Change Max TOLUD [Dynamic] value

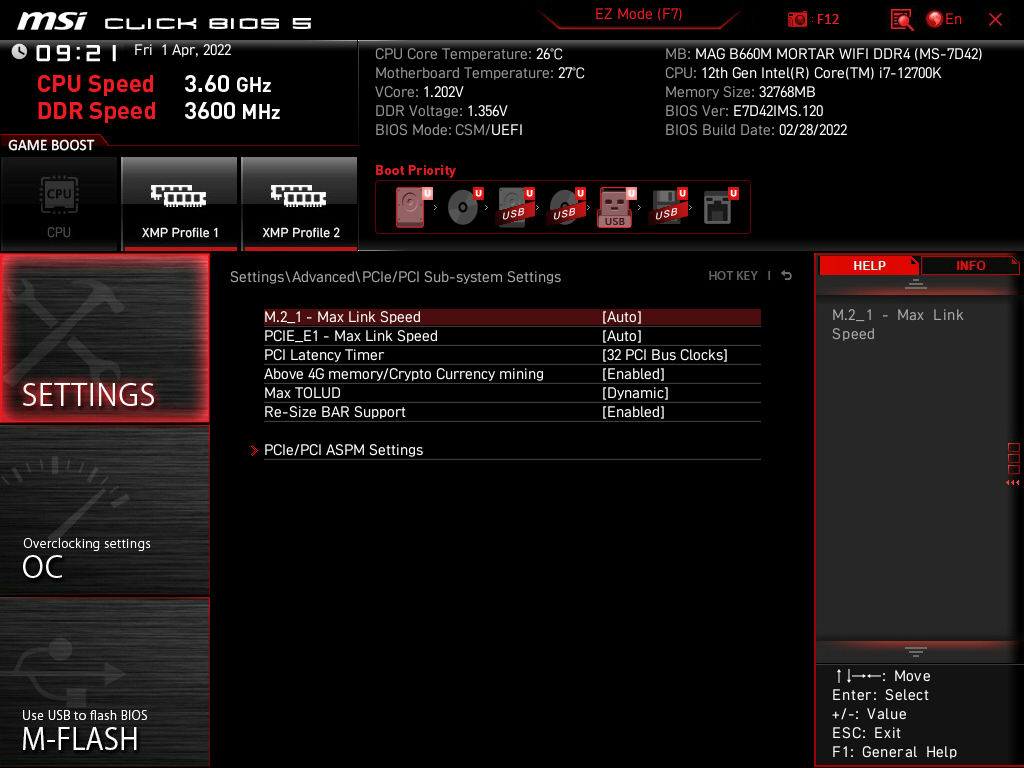635,392
